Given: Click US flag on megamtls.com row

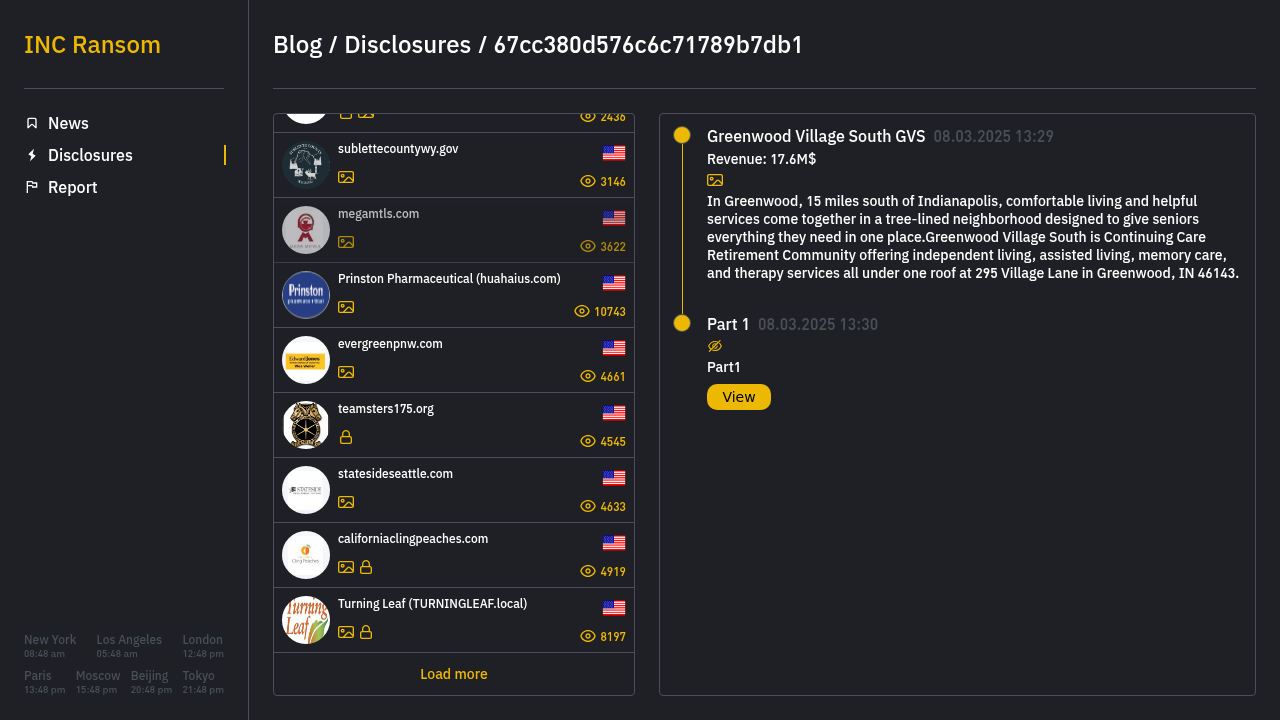Looking at the screenshot, I should 614,218.
